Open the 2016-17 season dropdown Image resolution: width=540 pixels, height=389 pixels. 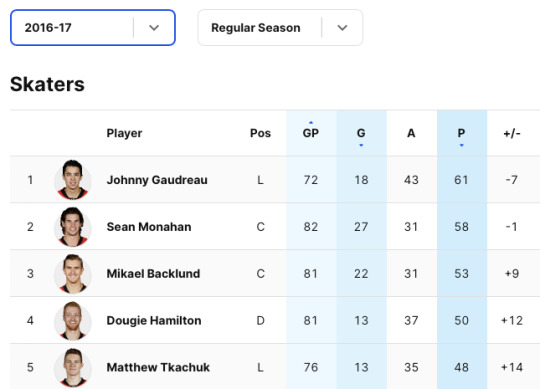tap(93, 28)
